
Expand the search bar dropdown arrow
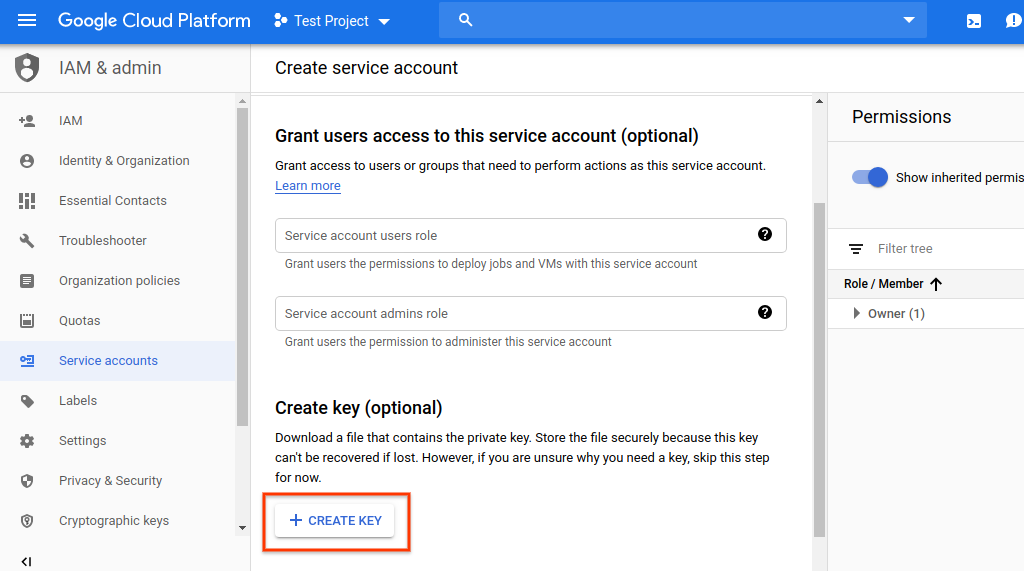908,21
